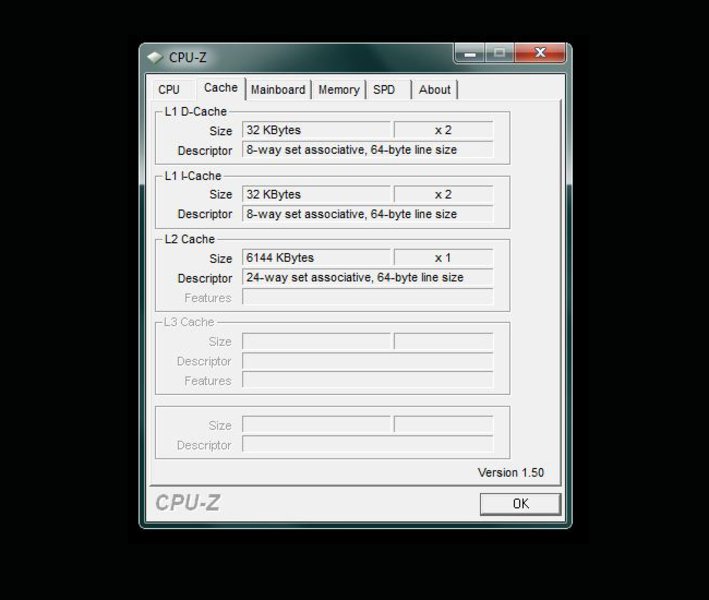Go to the Memory tab
709x600 pixels.
[339, 90]
